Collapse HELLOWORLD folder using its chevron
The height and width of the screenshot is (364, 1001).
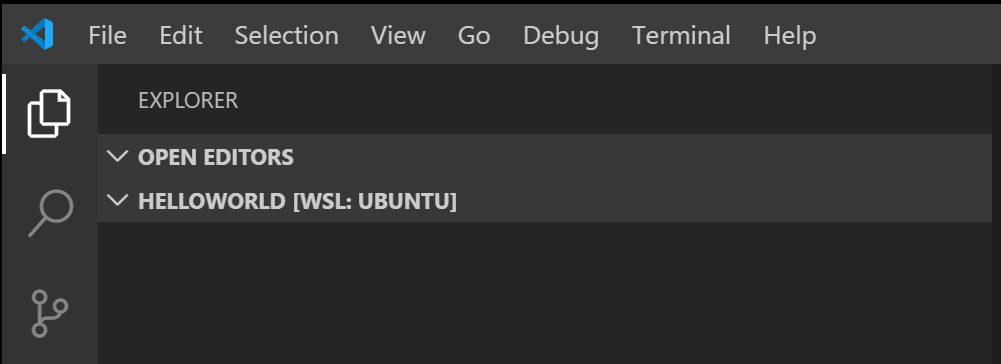(118, 201)
